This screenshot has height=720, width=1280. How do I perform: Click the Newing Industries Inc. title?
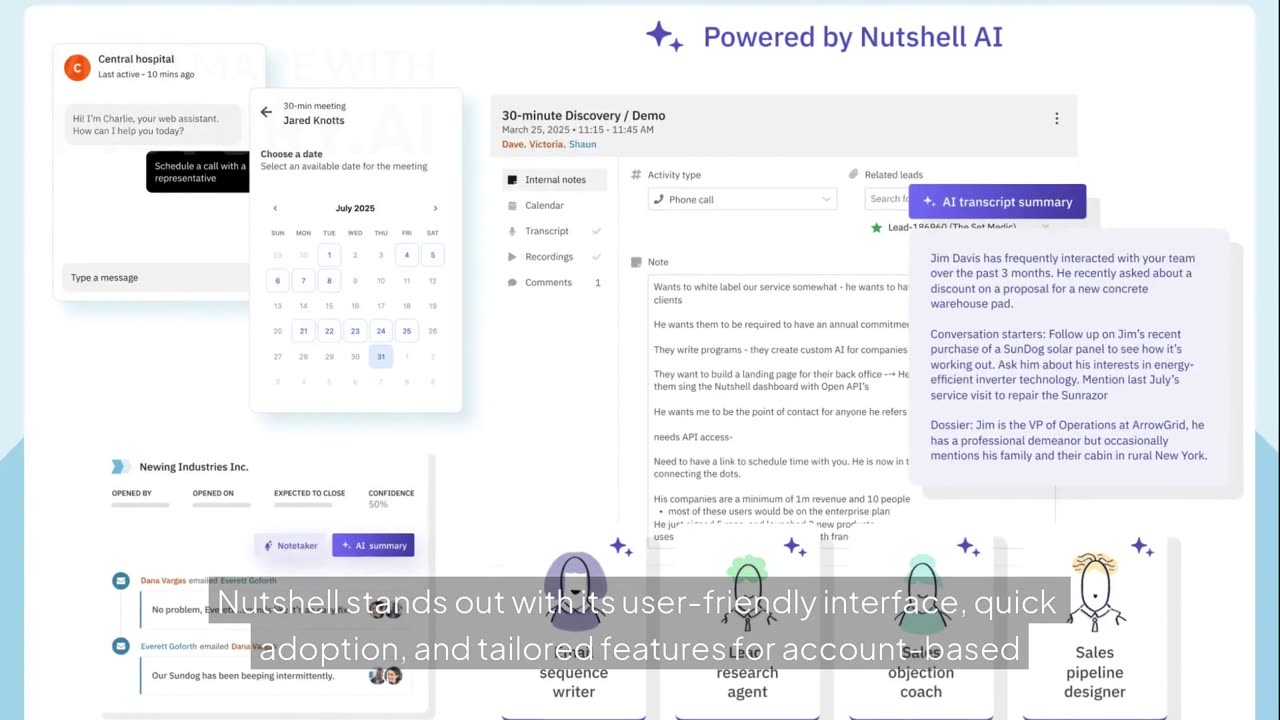(194, 467)
